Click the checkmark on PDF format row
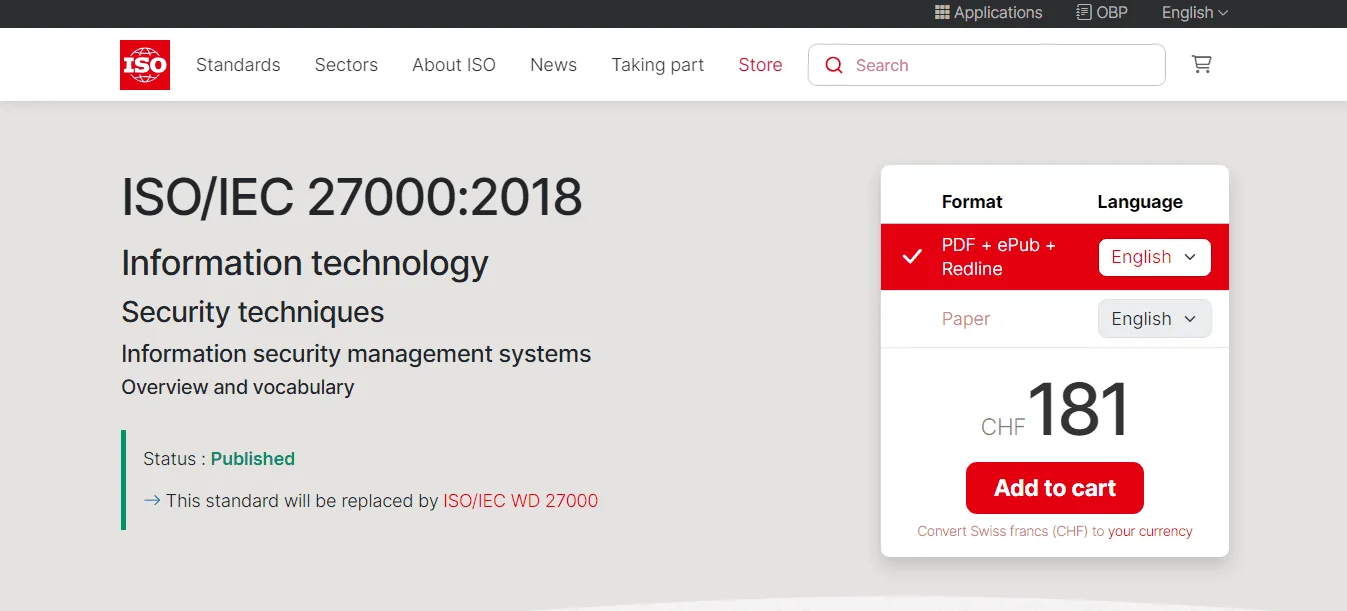This screenshot has height=611, width=1347. pos(912,257)
